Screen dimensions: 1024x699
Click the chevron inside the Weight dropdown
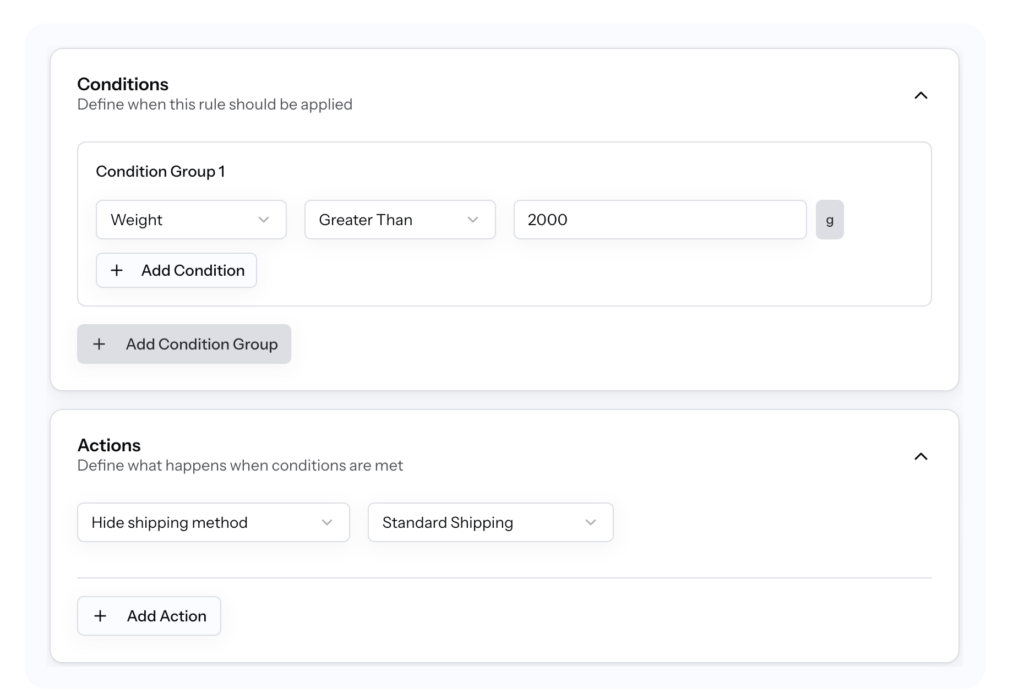(x=265, y=219)
